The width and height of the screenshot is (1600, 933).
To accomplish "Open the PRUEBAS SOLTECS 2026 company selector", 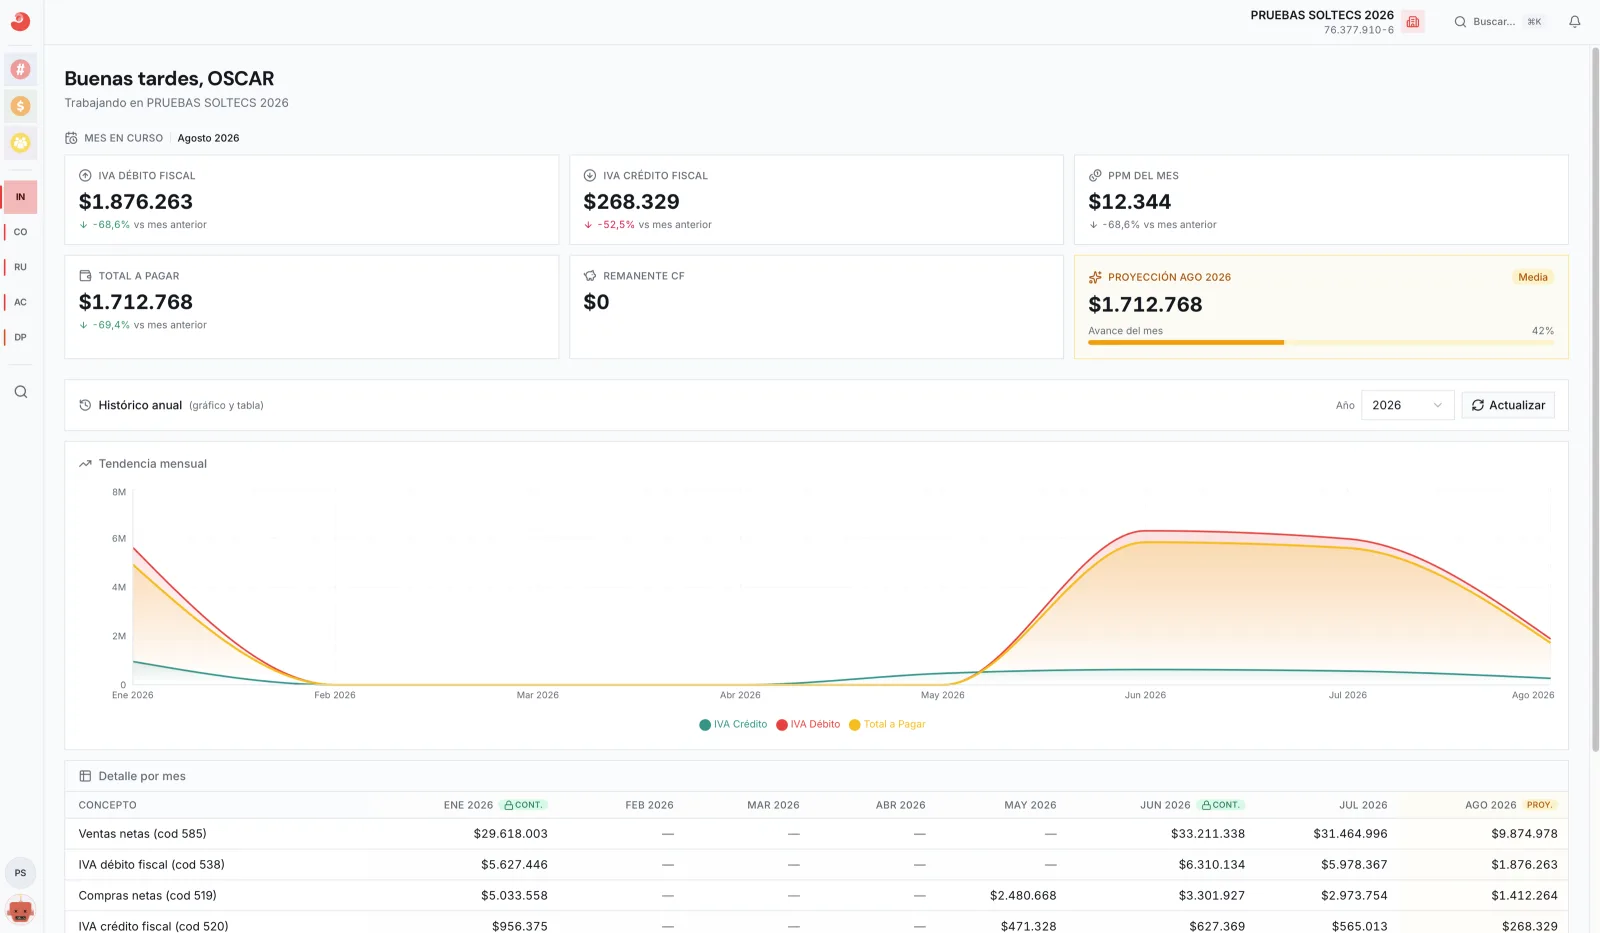I will tap(1321, 22).
